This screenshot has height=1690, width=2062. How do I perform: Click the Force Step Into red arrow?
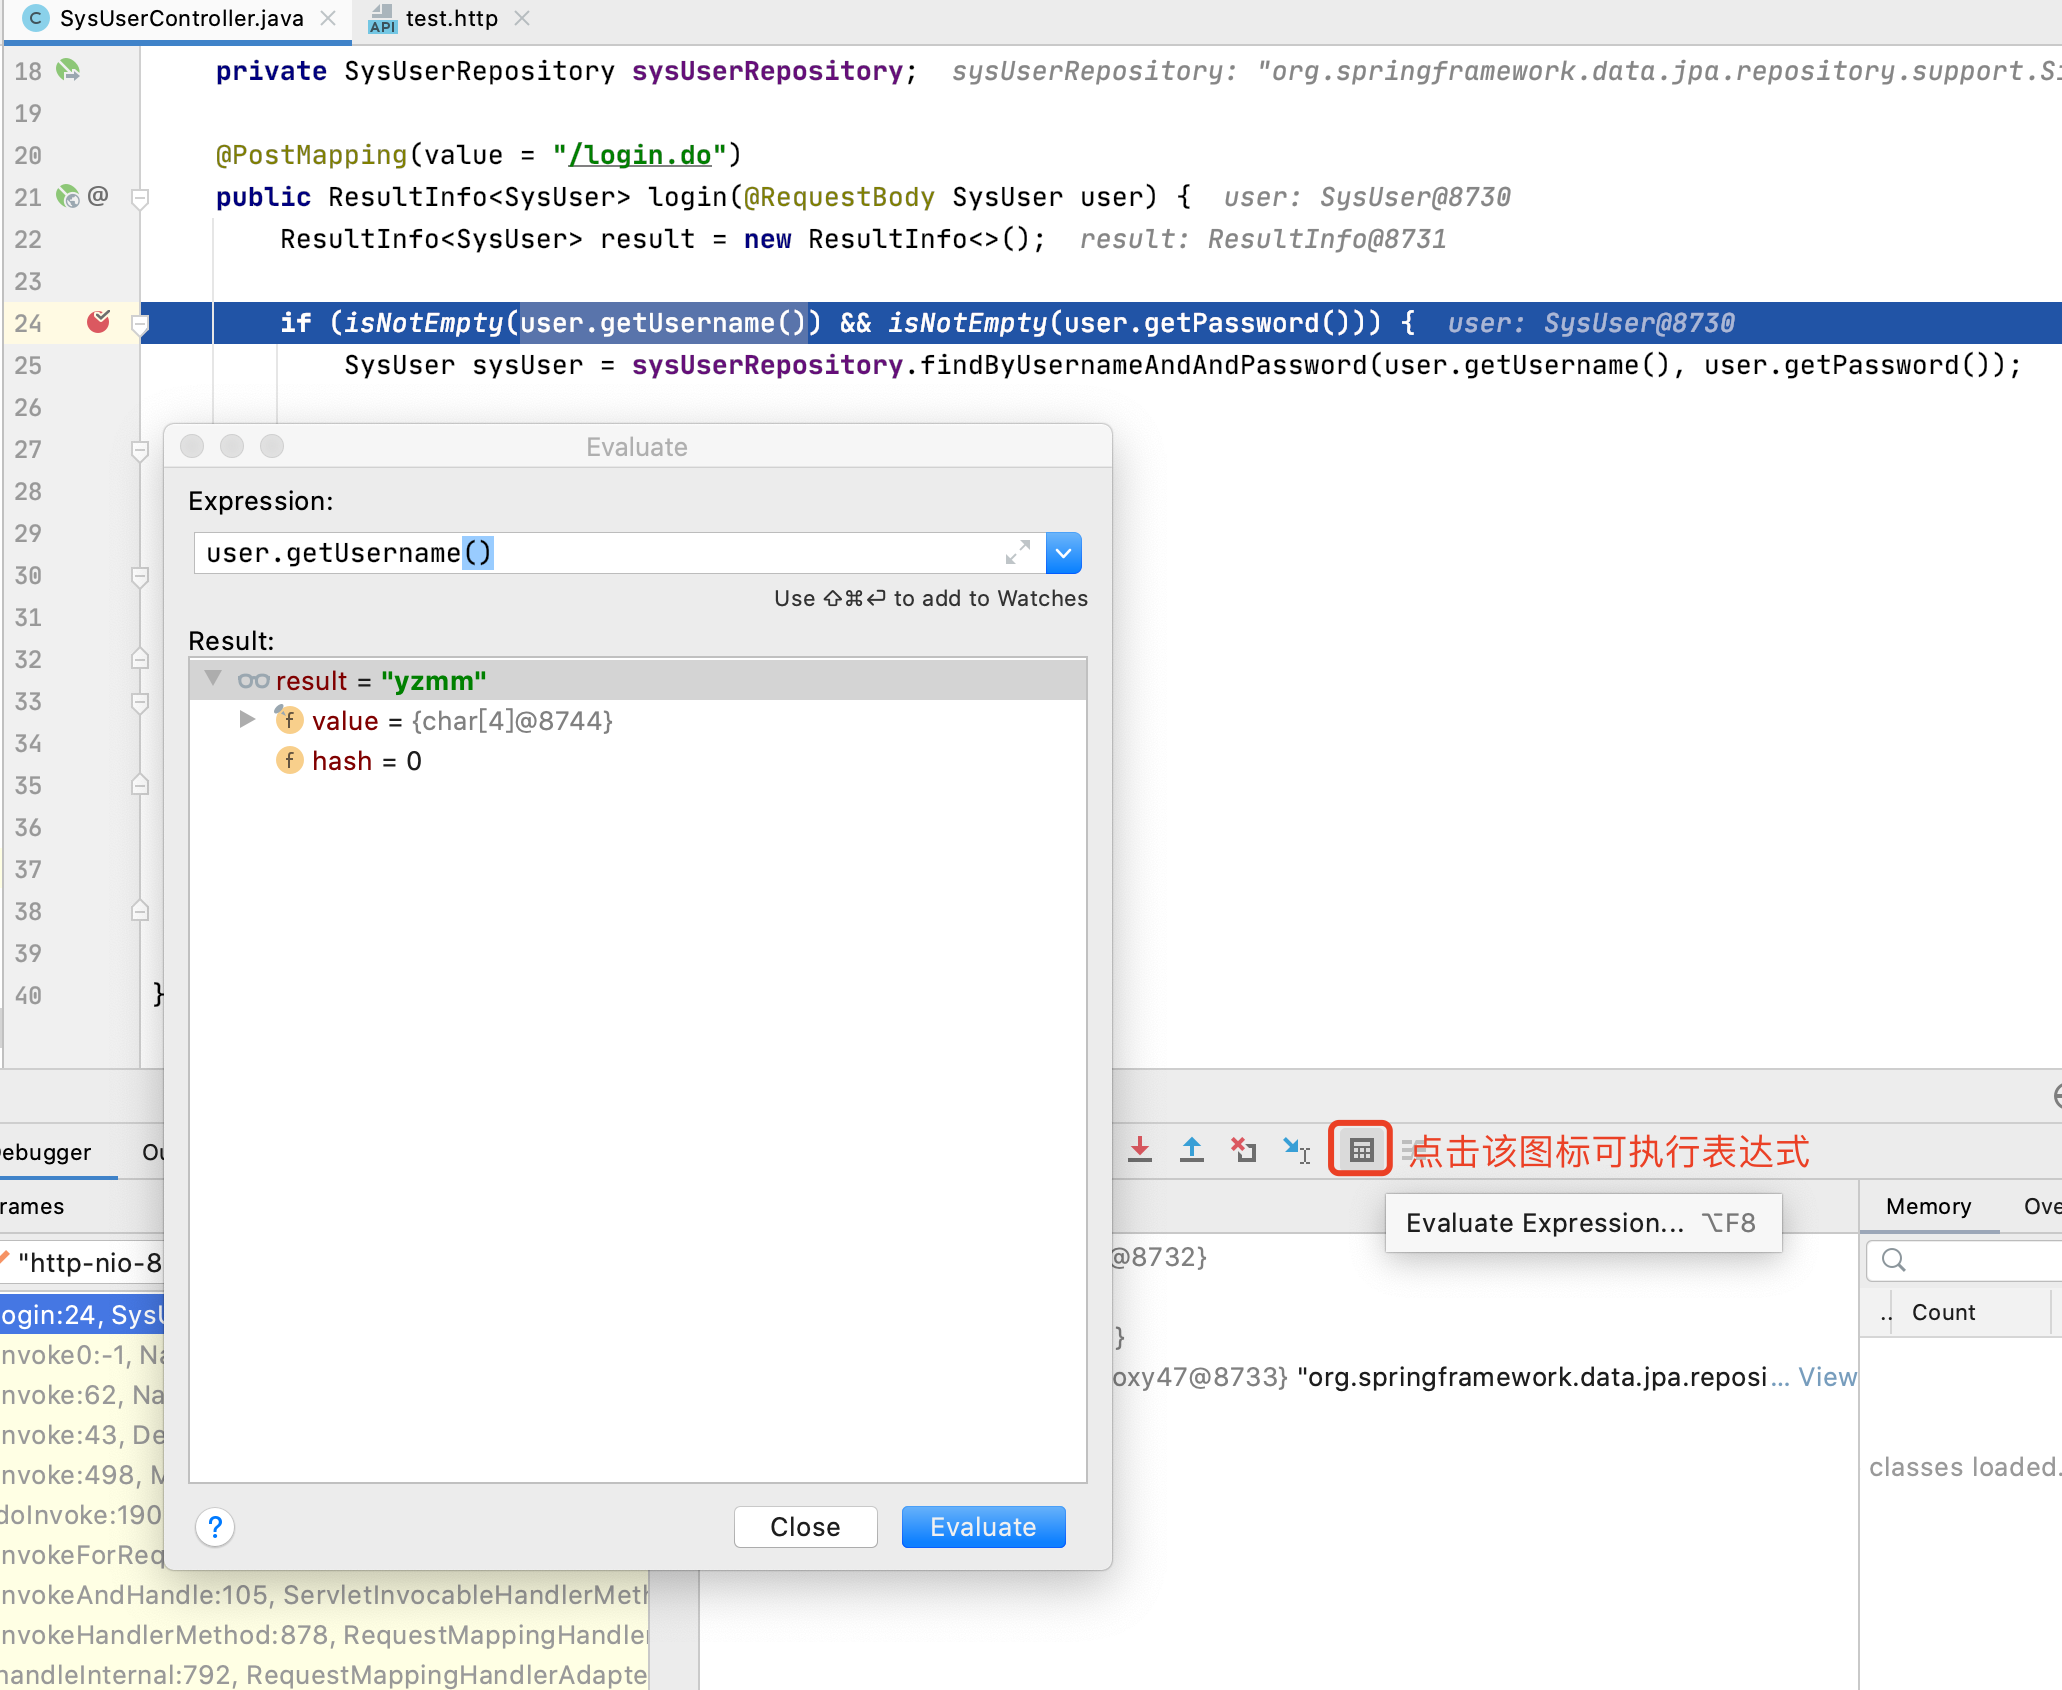click(1140, 1150)
